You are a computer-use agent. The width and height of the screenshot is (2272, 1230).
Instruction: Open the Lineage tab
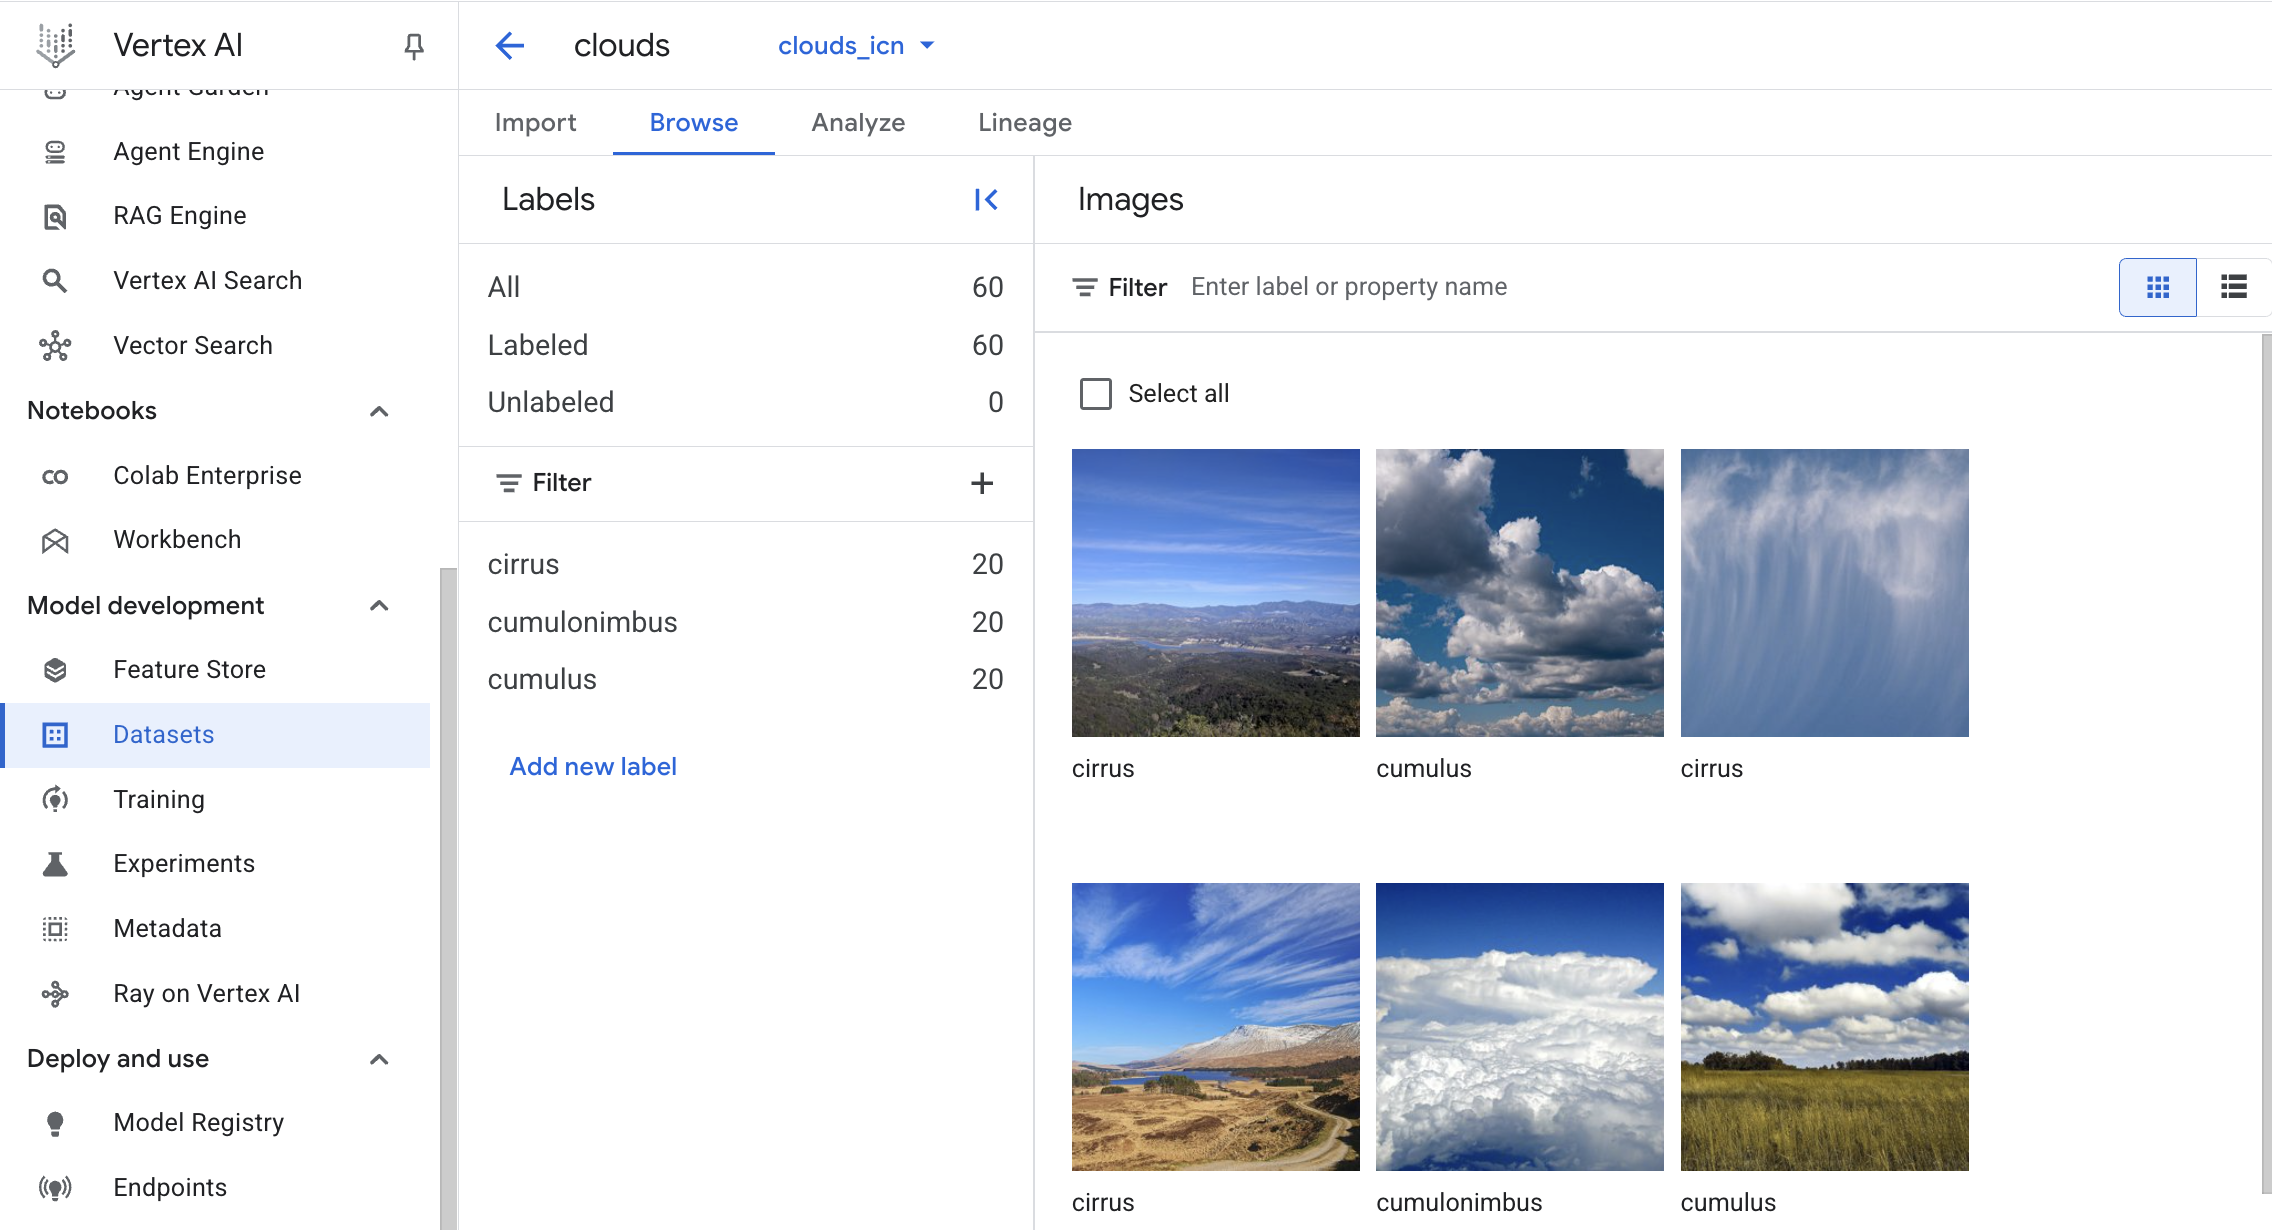pyautogui.click(x=1025, y=123)
